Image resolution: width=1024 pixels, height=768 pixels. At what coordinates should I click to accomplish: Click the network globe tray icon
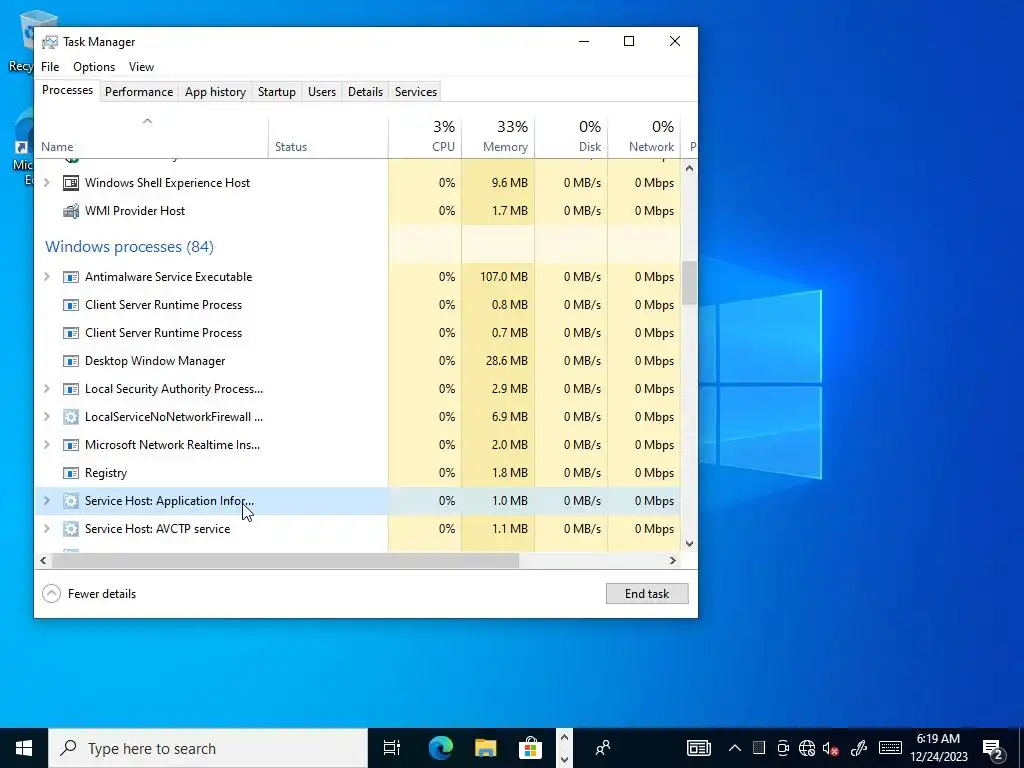(x=807, y=748)
